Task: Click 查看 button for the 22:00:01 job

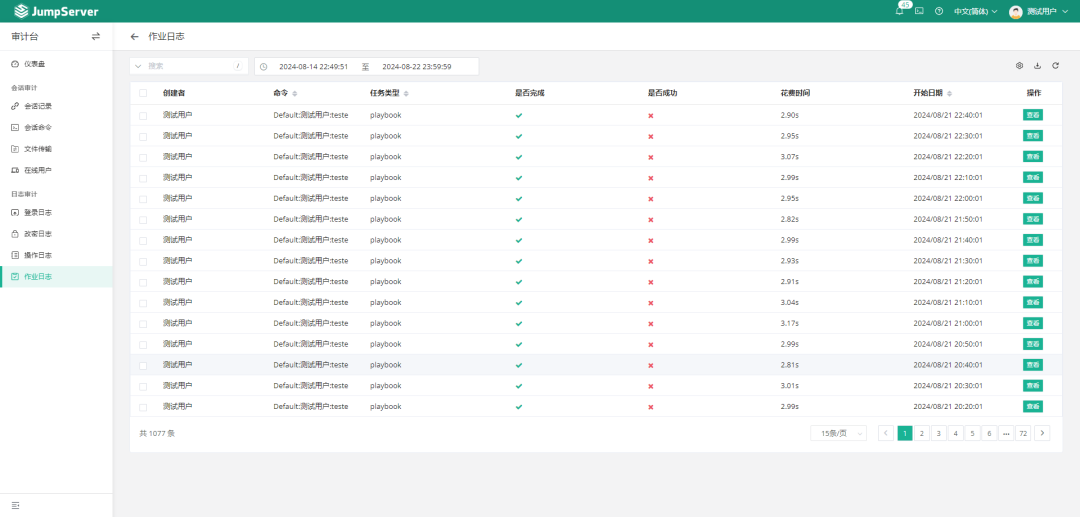Action: point(1033,198)
